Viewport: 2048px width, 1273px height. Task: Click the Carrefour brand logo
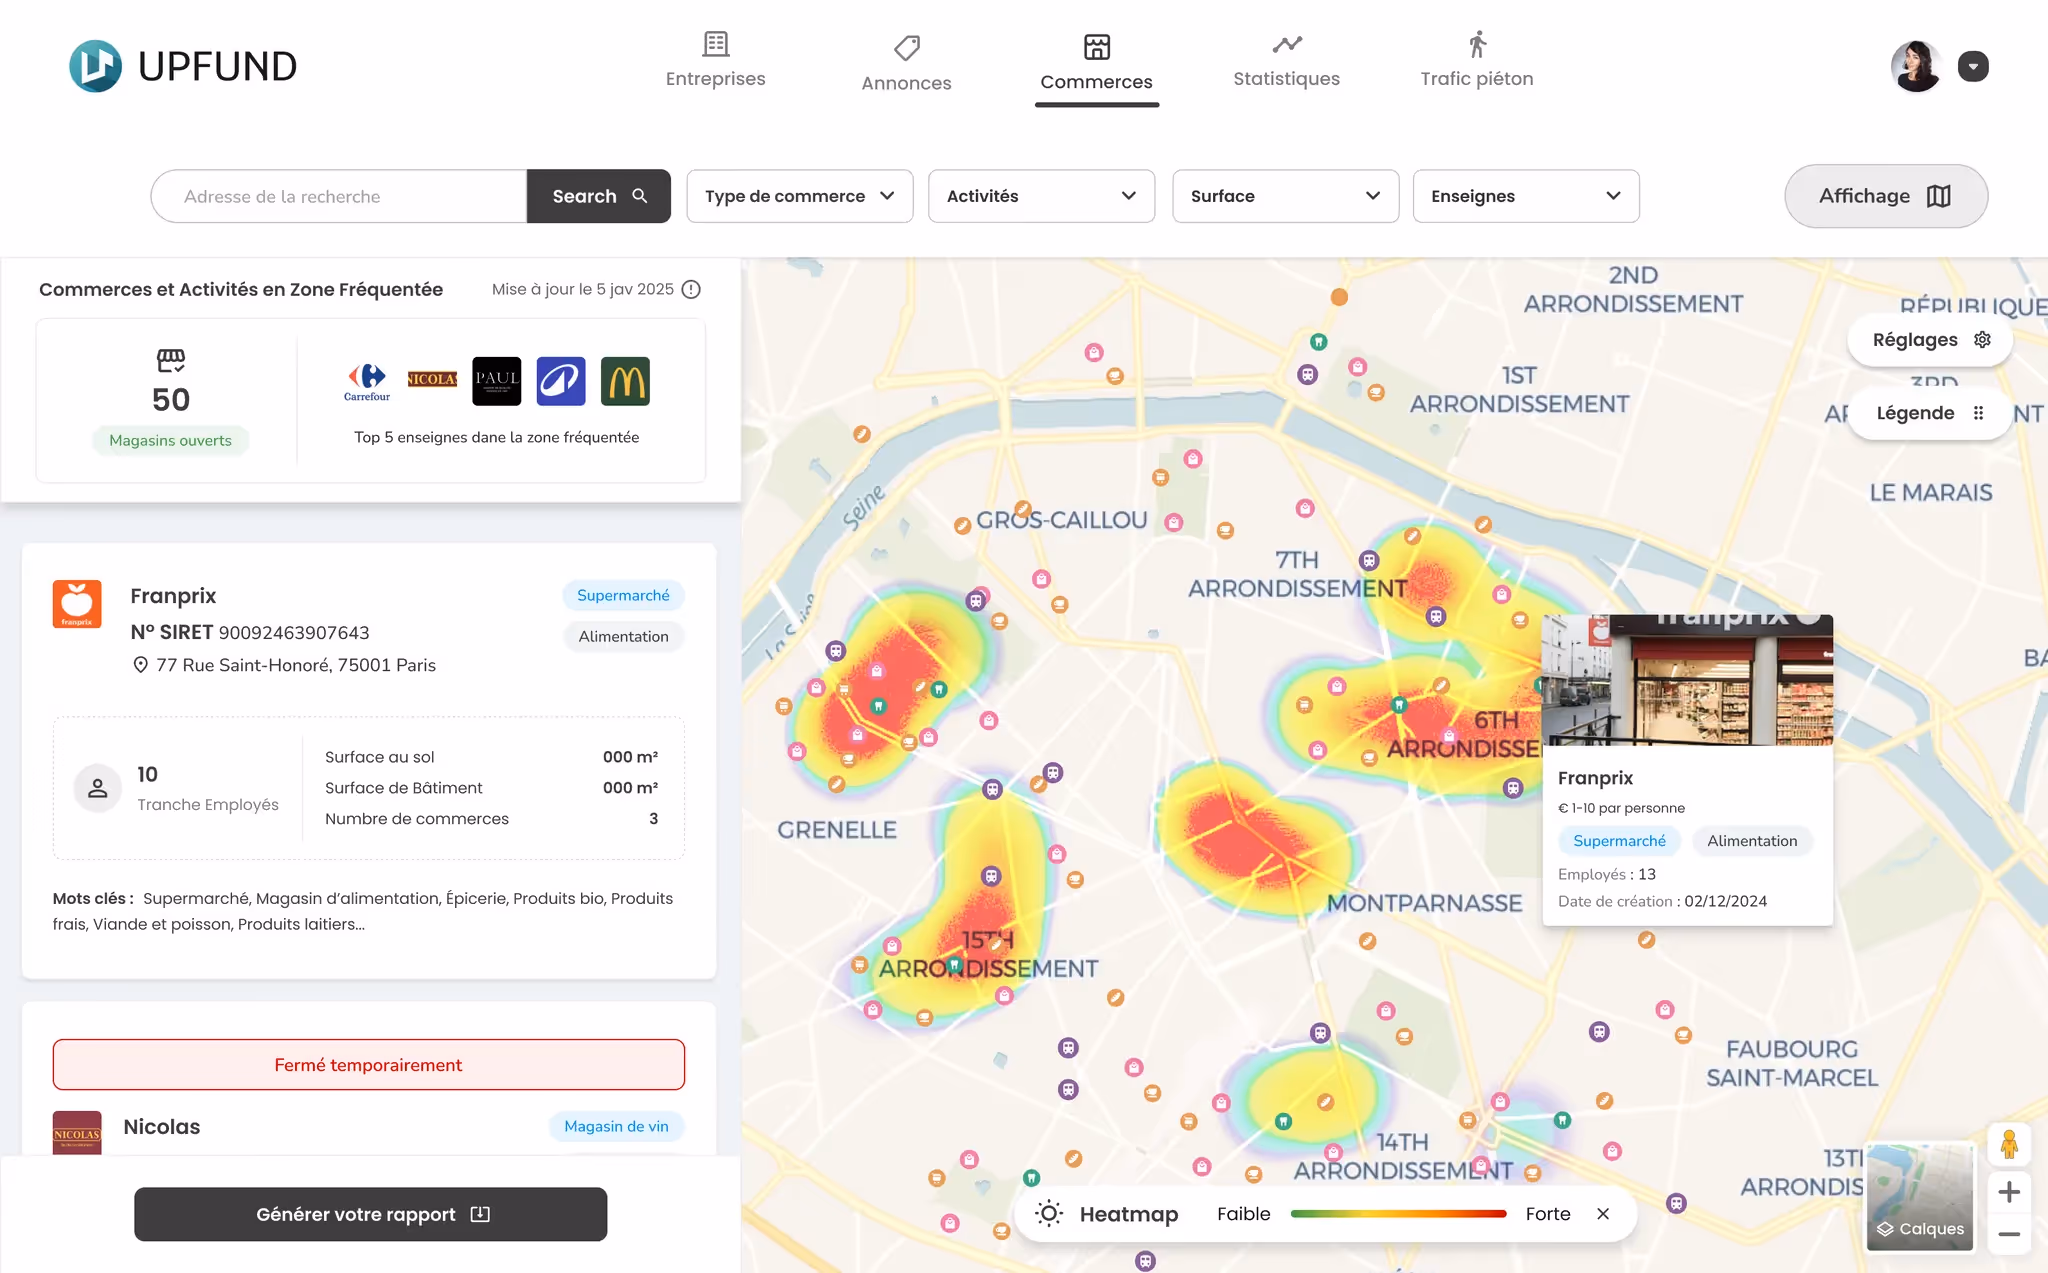[367, 381]
